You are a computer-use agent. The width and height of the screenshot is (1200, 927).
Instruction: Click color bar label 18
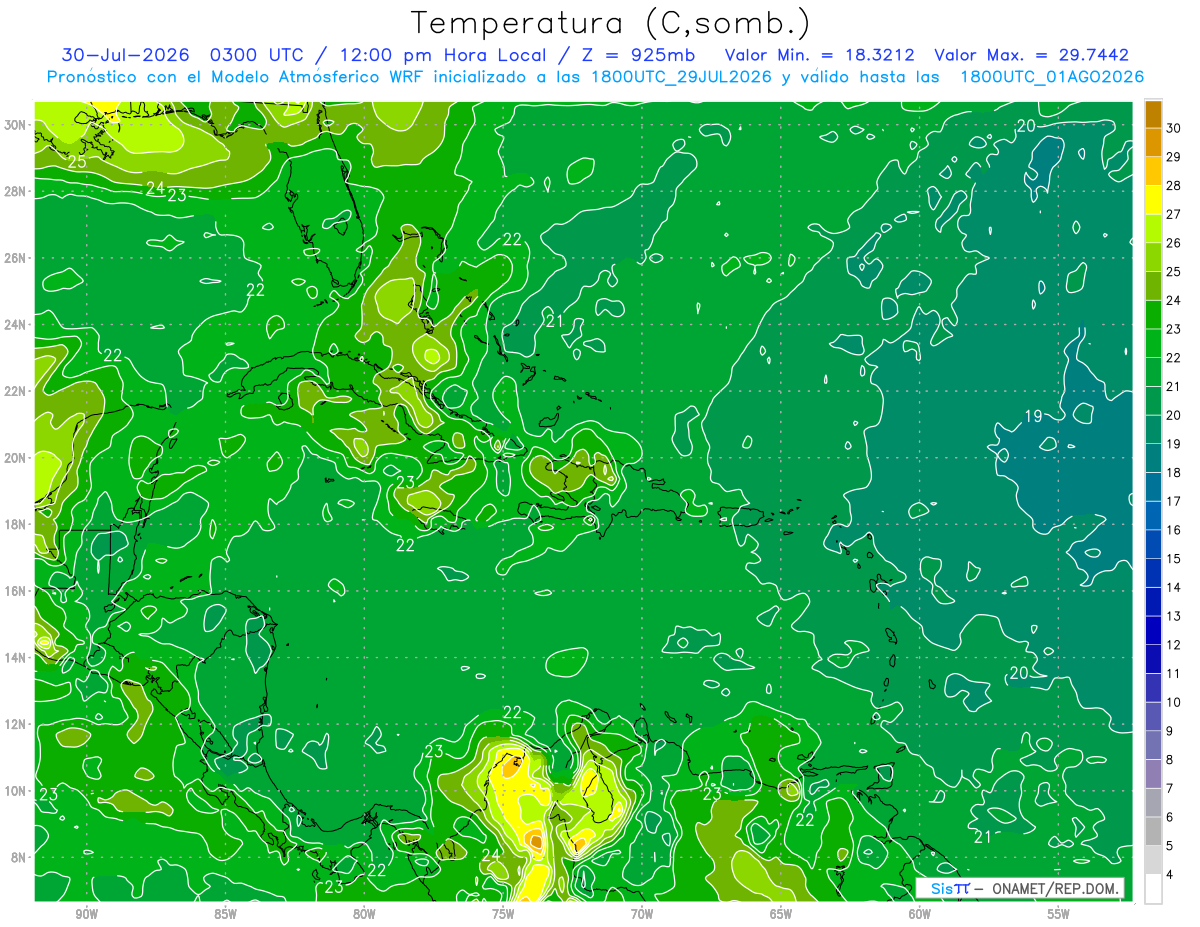pyautogui.click(x=1173, y=473)
